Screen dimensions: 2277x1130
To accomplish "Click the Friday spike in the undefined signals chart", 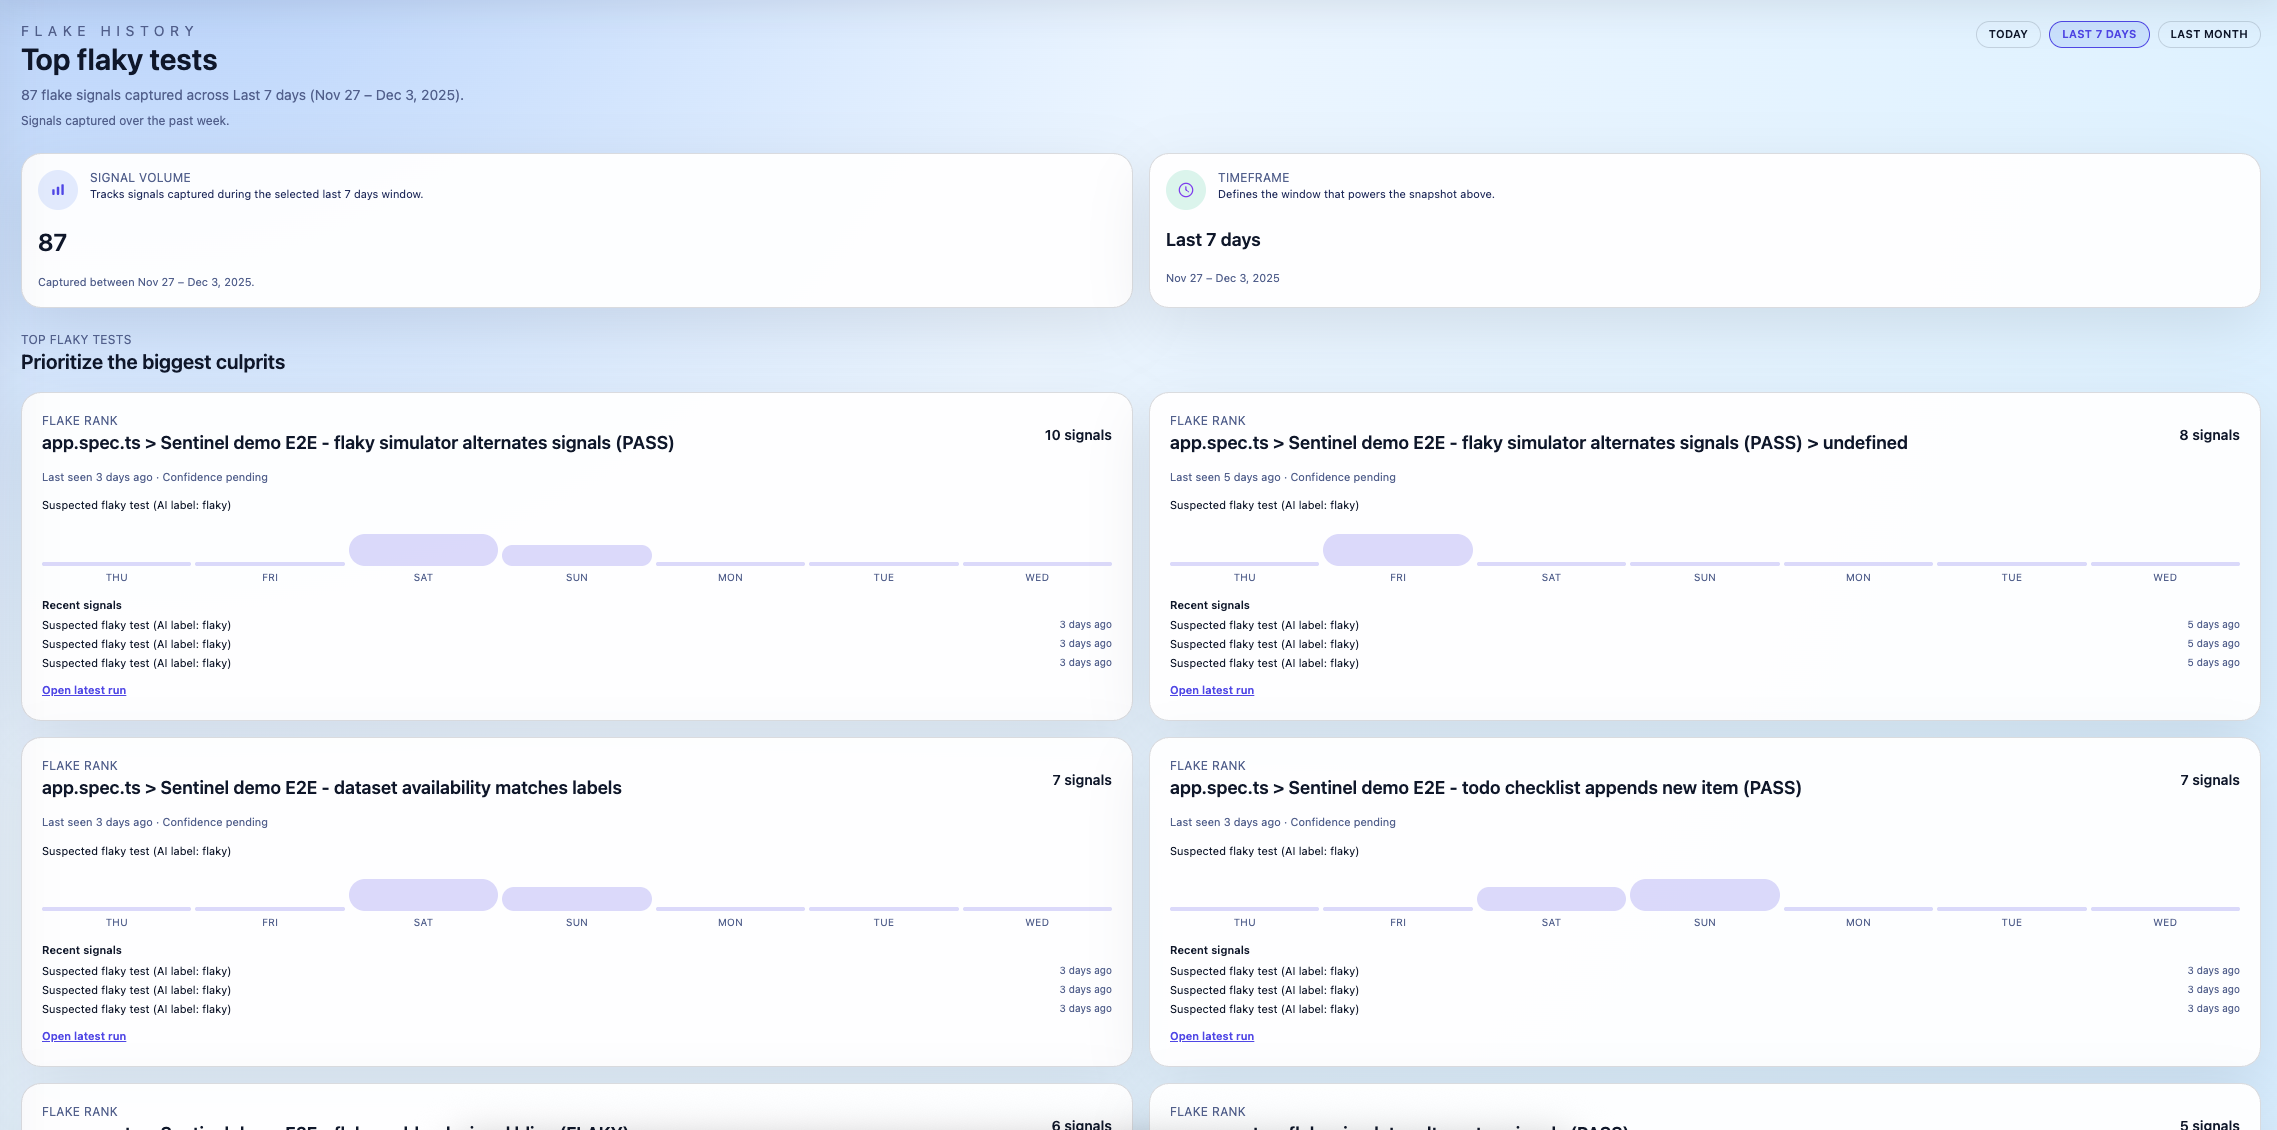I will [1397, 549].
